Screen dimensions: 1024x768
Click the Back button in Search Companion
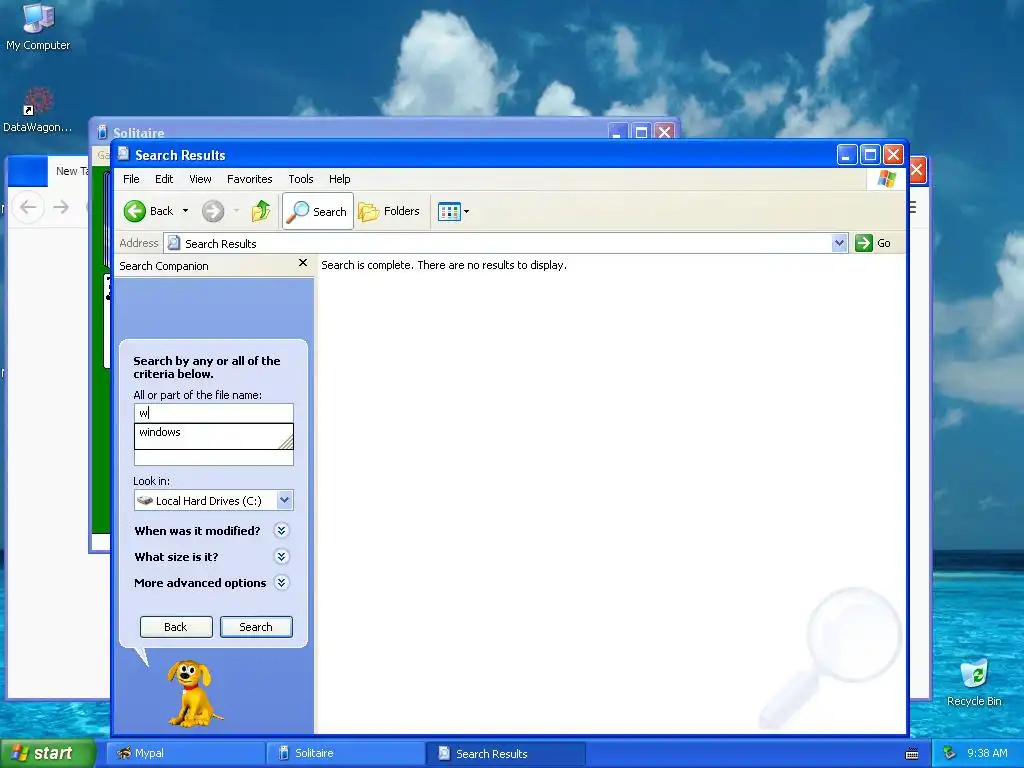(176, 627)
